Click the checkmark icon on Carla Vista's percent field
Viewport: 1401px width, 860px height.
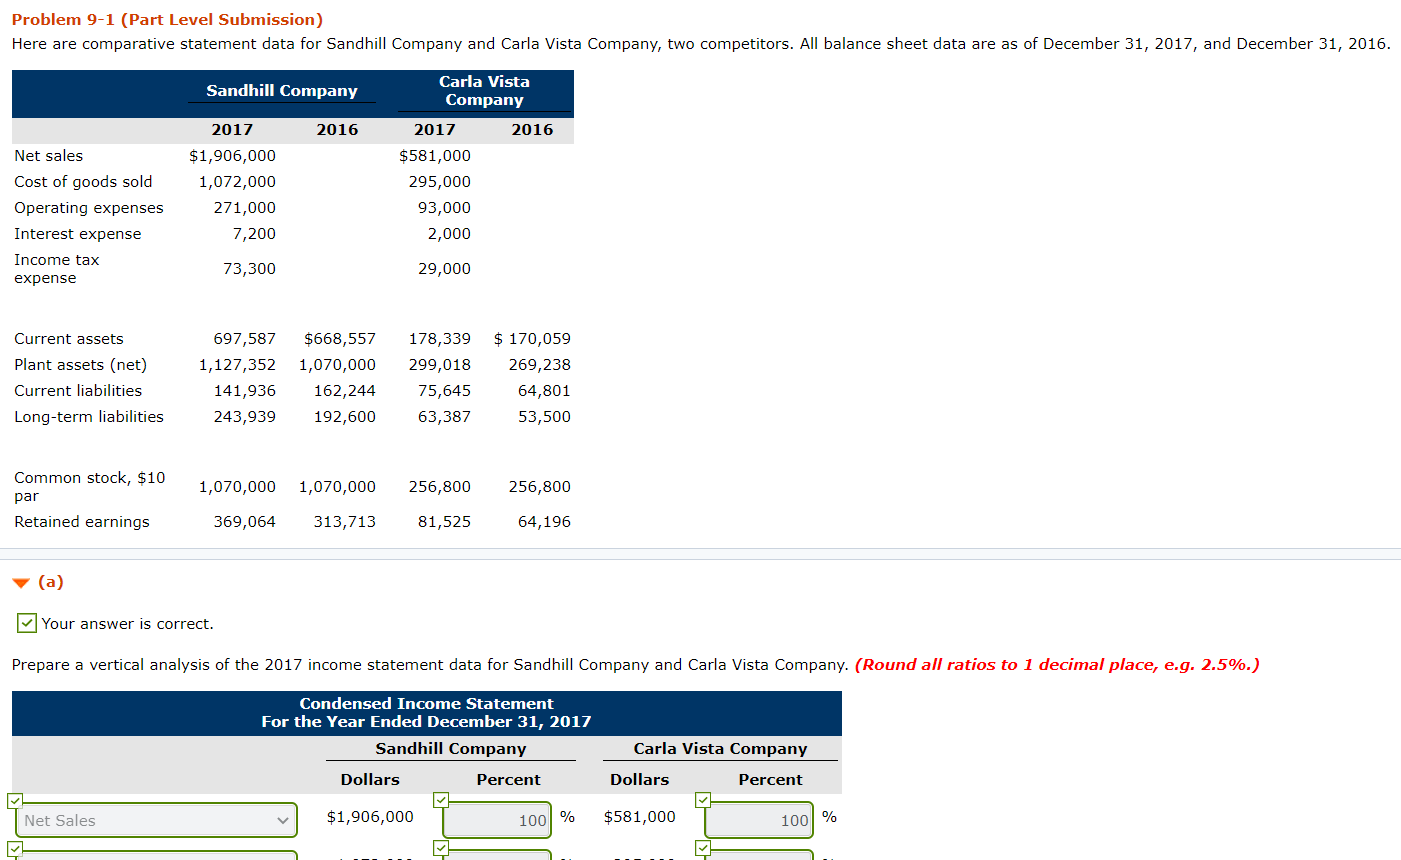pos(703,799)
